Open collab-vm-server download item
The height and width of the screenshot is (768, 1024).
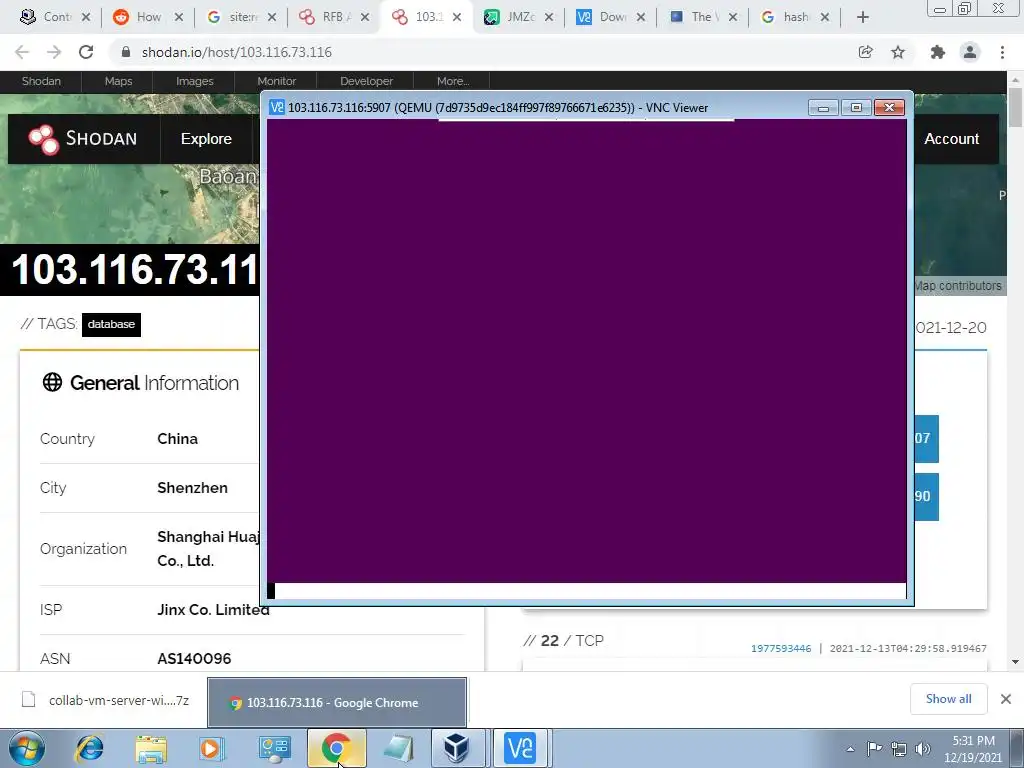tap(107, 700)
